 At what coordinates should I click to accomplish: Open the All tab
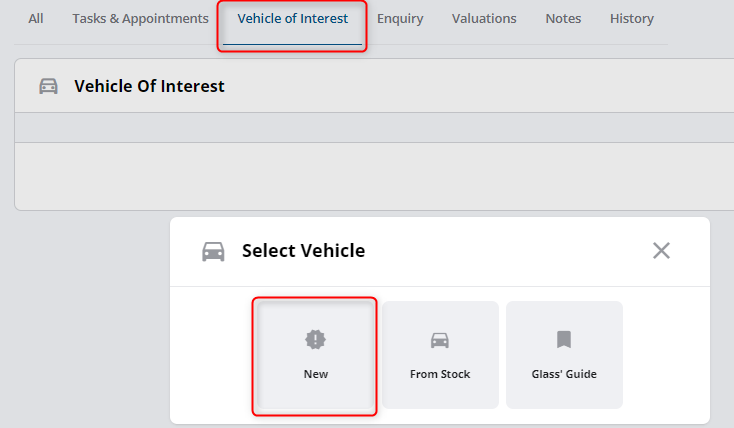(36, 19)
